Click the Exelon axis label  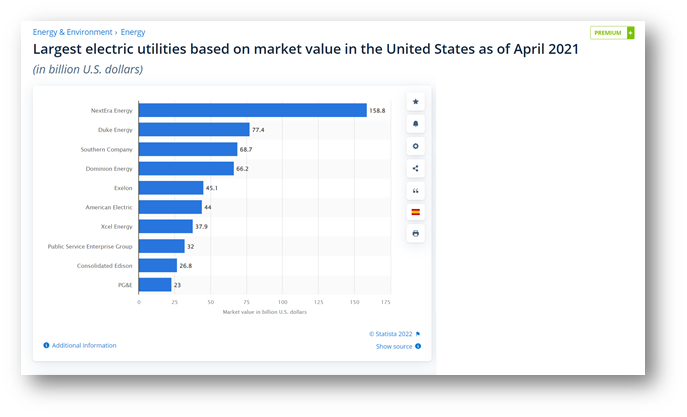pos(123,188)
